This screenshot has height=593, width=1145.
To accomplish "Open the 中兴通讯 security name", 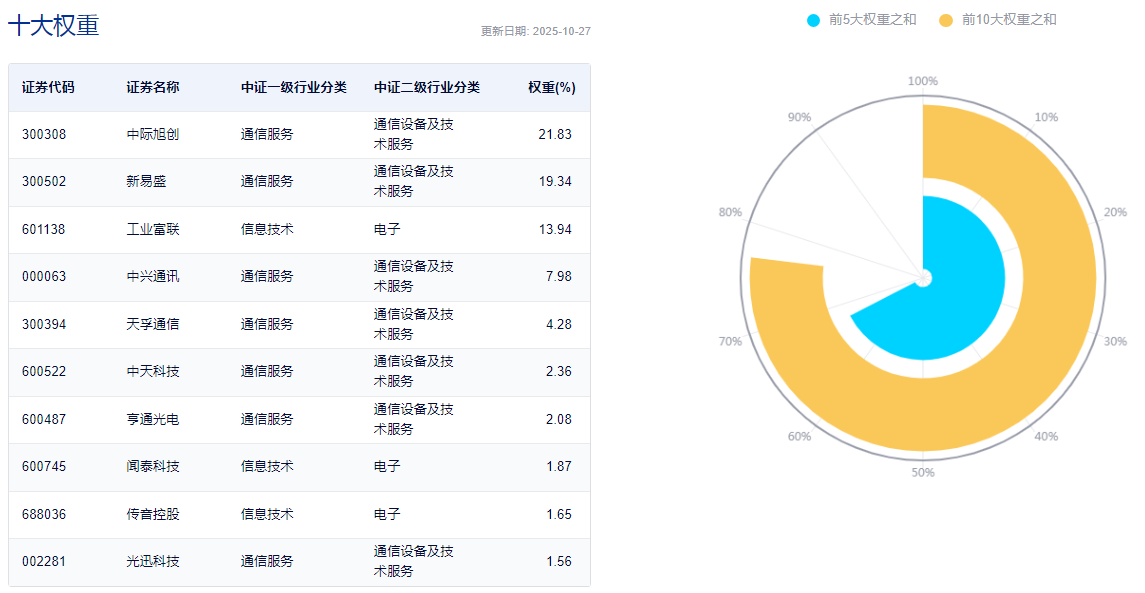I will [153, 276].
